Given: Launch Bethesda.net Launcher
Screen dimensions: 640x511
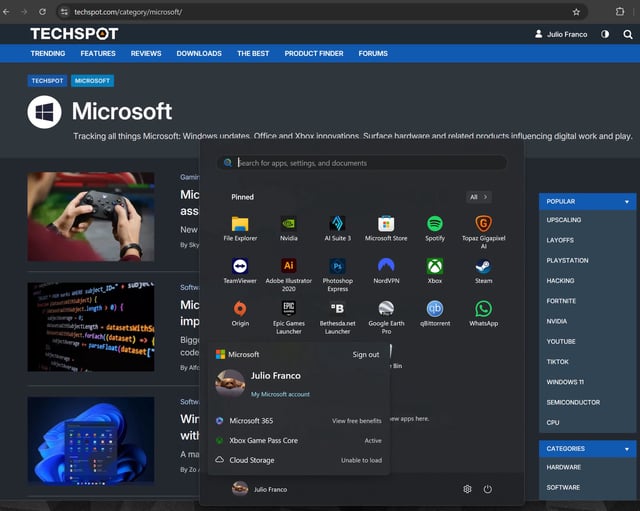Looking at the screenshot, I should pyautogui.click(x=338, y=318).
